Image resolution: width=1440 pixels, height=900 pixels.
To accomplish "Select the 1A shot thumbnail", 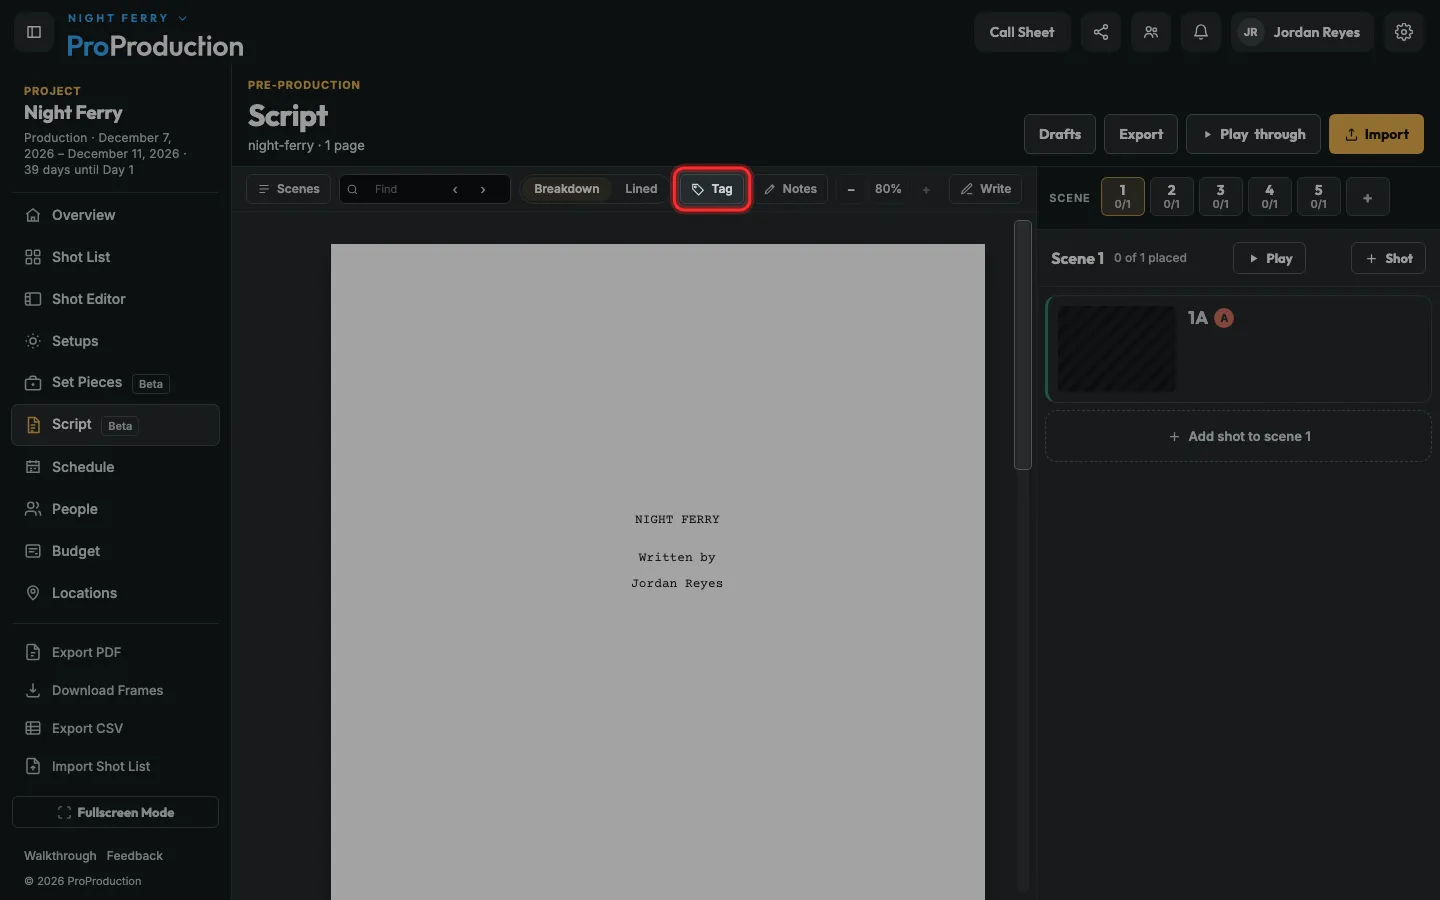I will [1116, 349].
